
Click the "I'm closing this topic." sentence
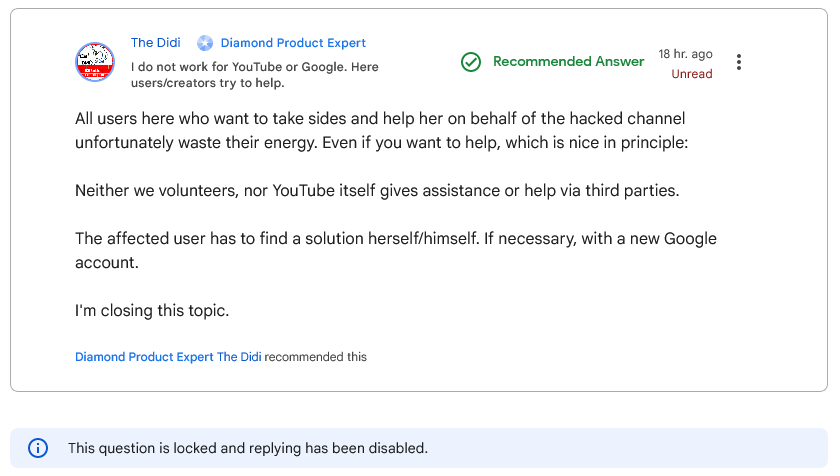coord(152,311)
